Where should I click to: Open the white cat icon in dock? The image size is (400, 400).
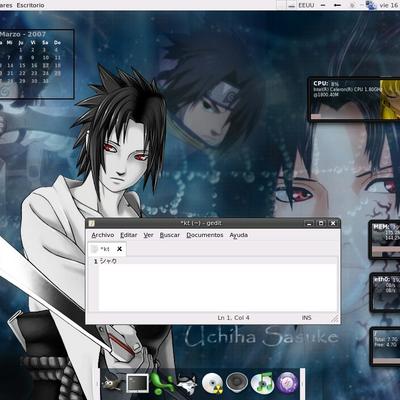pyautogui.click(x=187, y=383)
